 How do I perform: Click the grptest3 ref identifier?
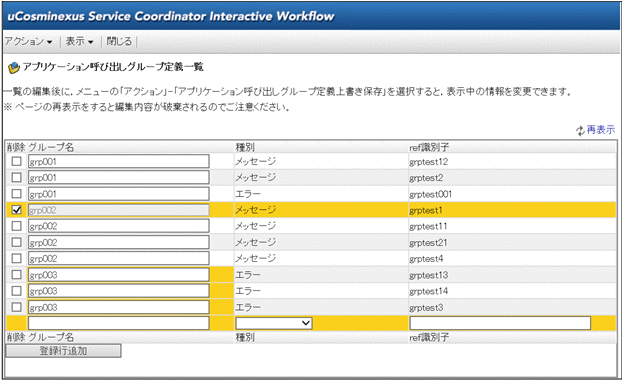point(426,308)
